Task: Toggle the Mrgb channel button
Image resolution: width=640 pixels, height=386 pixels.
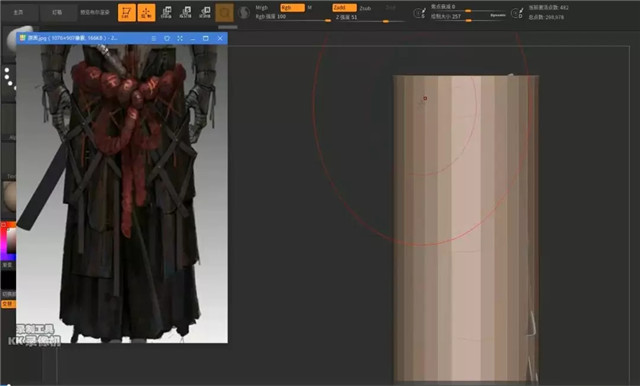Action: pyautogui.click(x=262, y=8)
